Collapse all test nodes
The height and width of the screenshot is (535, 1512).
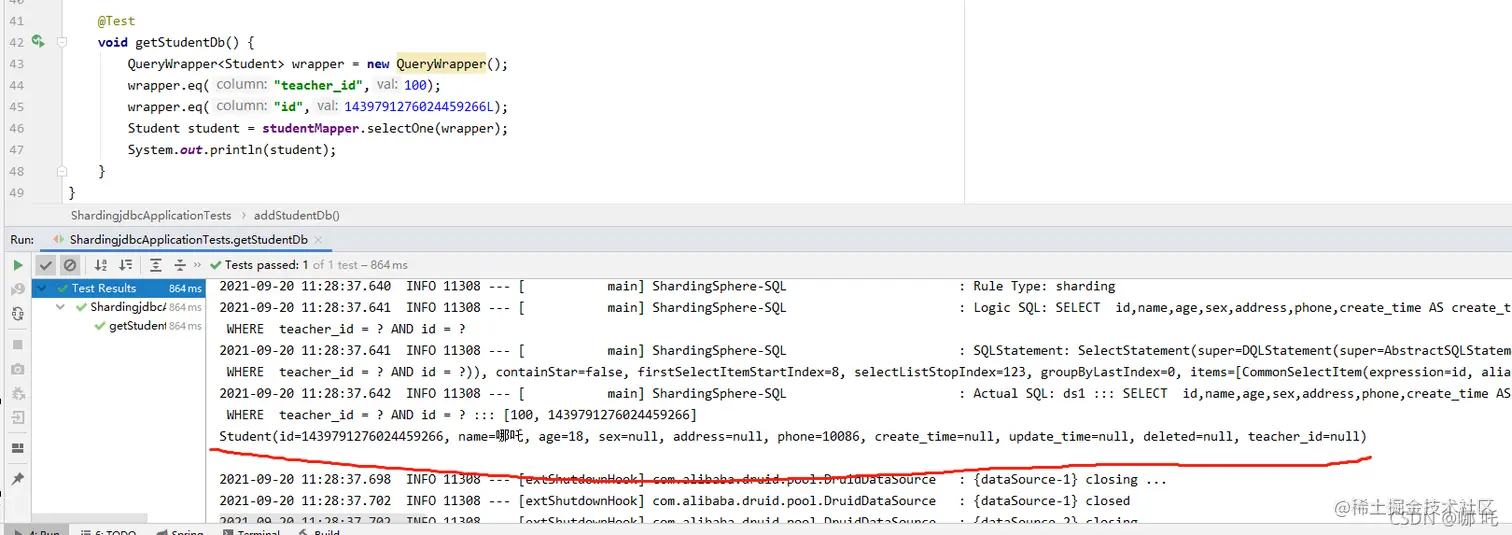click(x=180, y=265)
